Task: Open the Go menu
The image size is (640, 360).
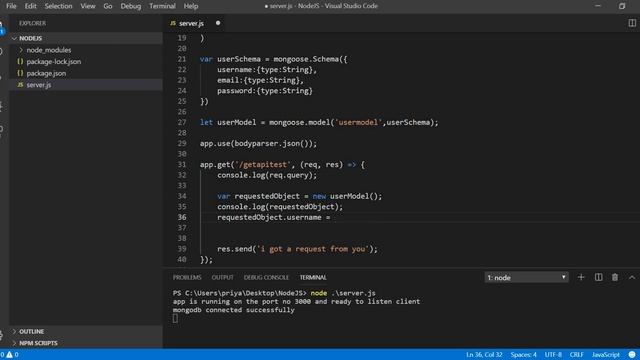Action: tap(108, 6)
